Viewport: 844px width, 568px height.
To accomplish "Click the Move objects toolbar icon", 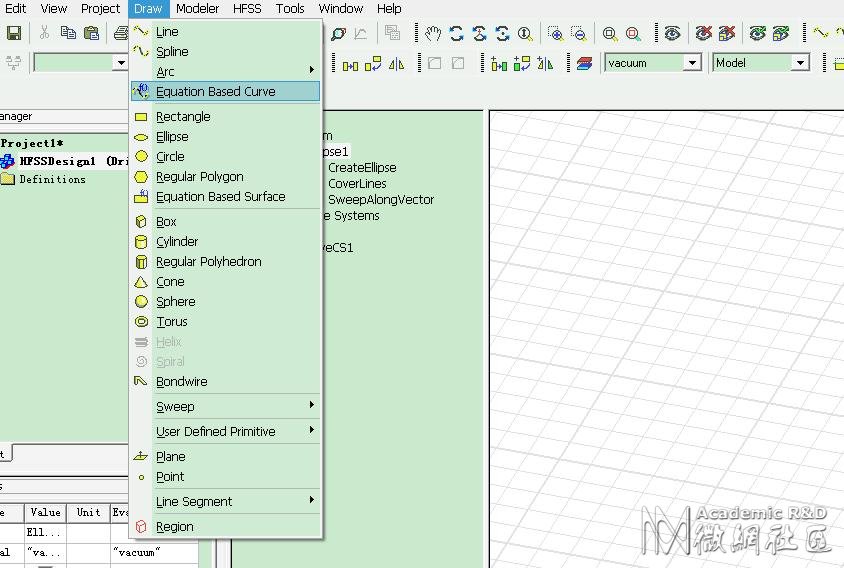I will tap(350, 65).
